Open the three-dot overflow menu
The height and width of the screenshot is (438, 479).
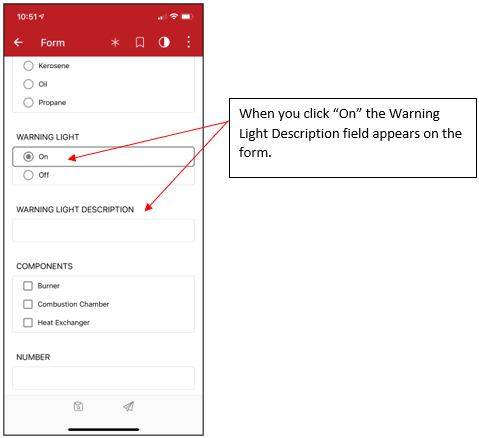(x=189, y=42)
